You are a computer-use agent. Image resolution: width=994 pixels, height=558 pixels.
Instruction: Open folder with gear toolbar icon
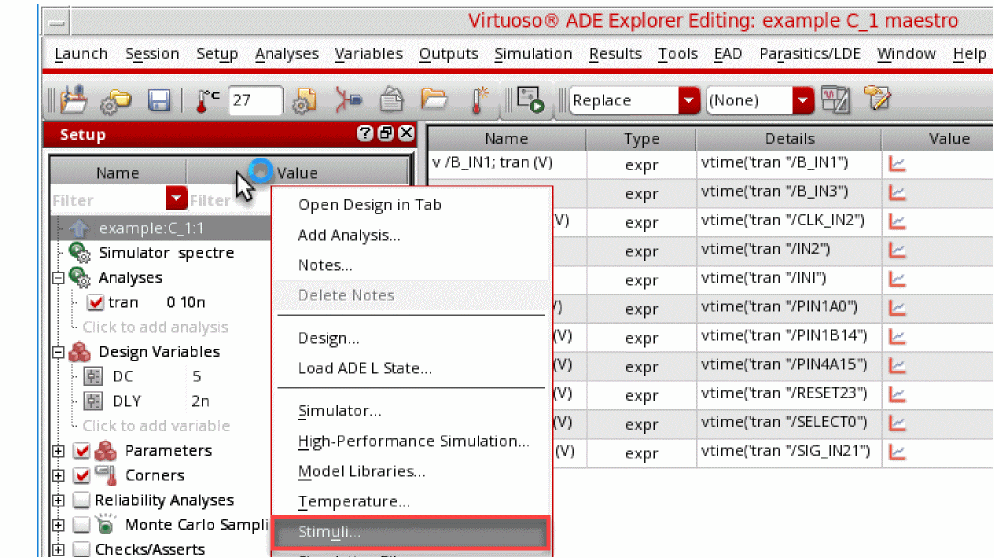(x=115, y=100)
